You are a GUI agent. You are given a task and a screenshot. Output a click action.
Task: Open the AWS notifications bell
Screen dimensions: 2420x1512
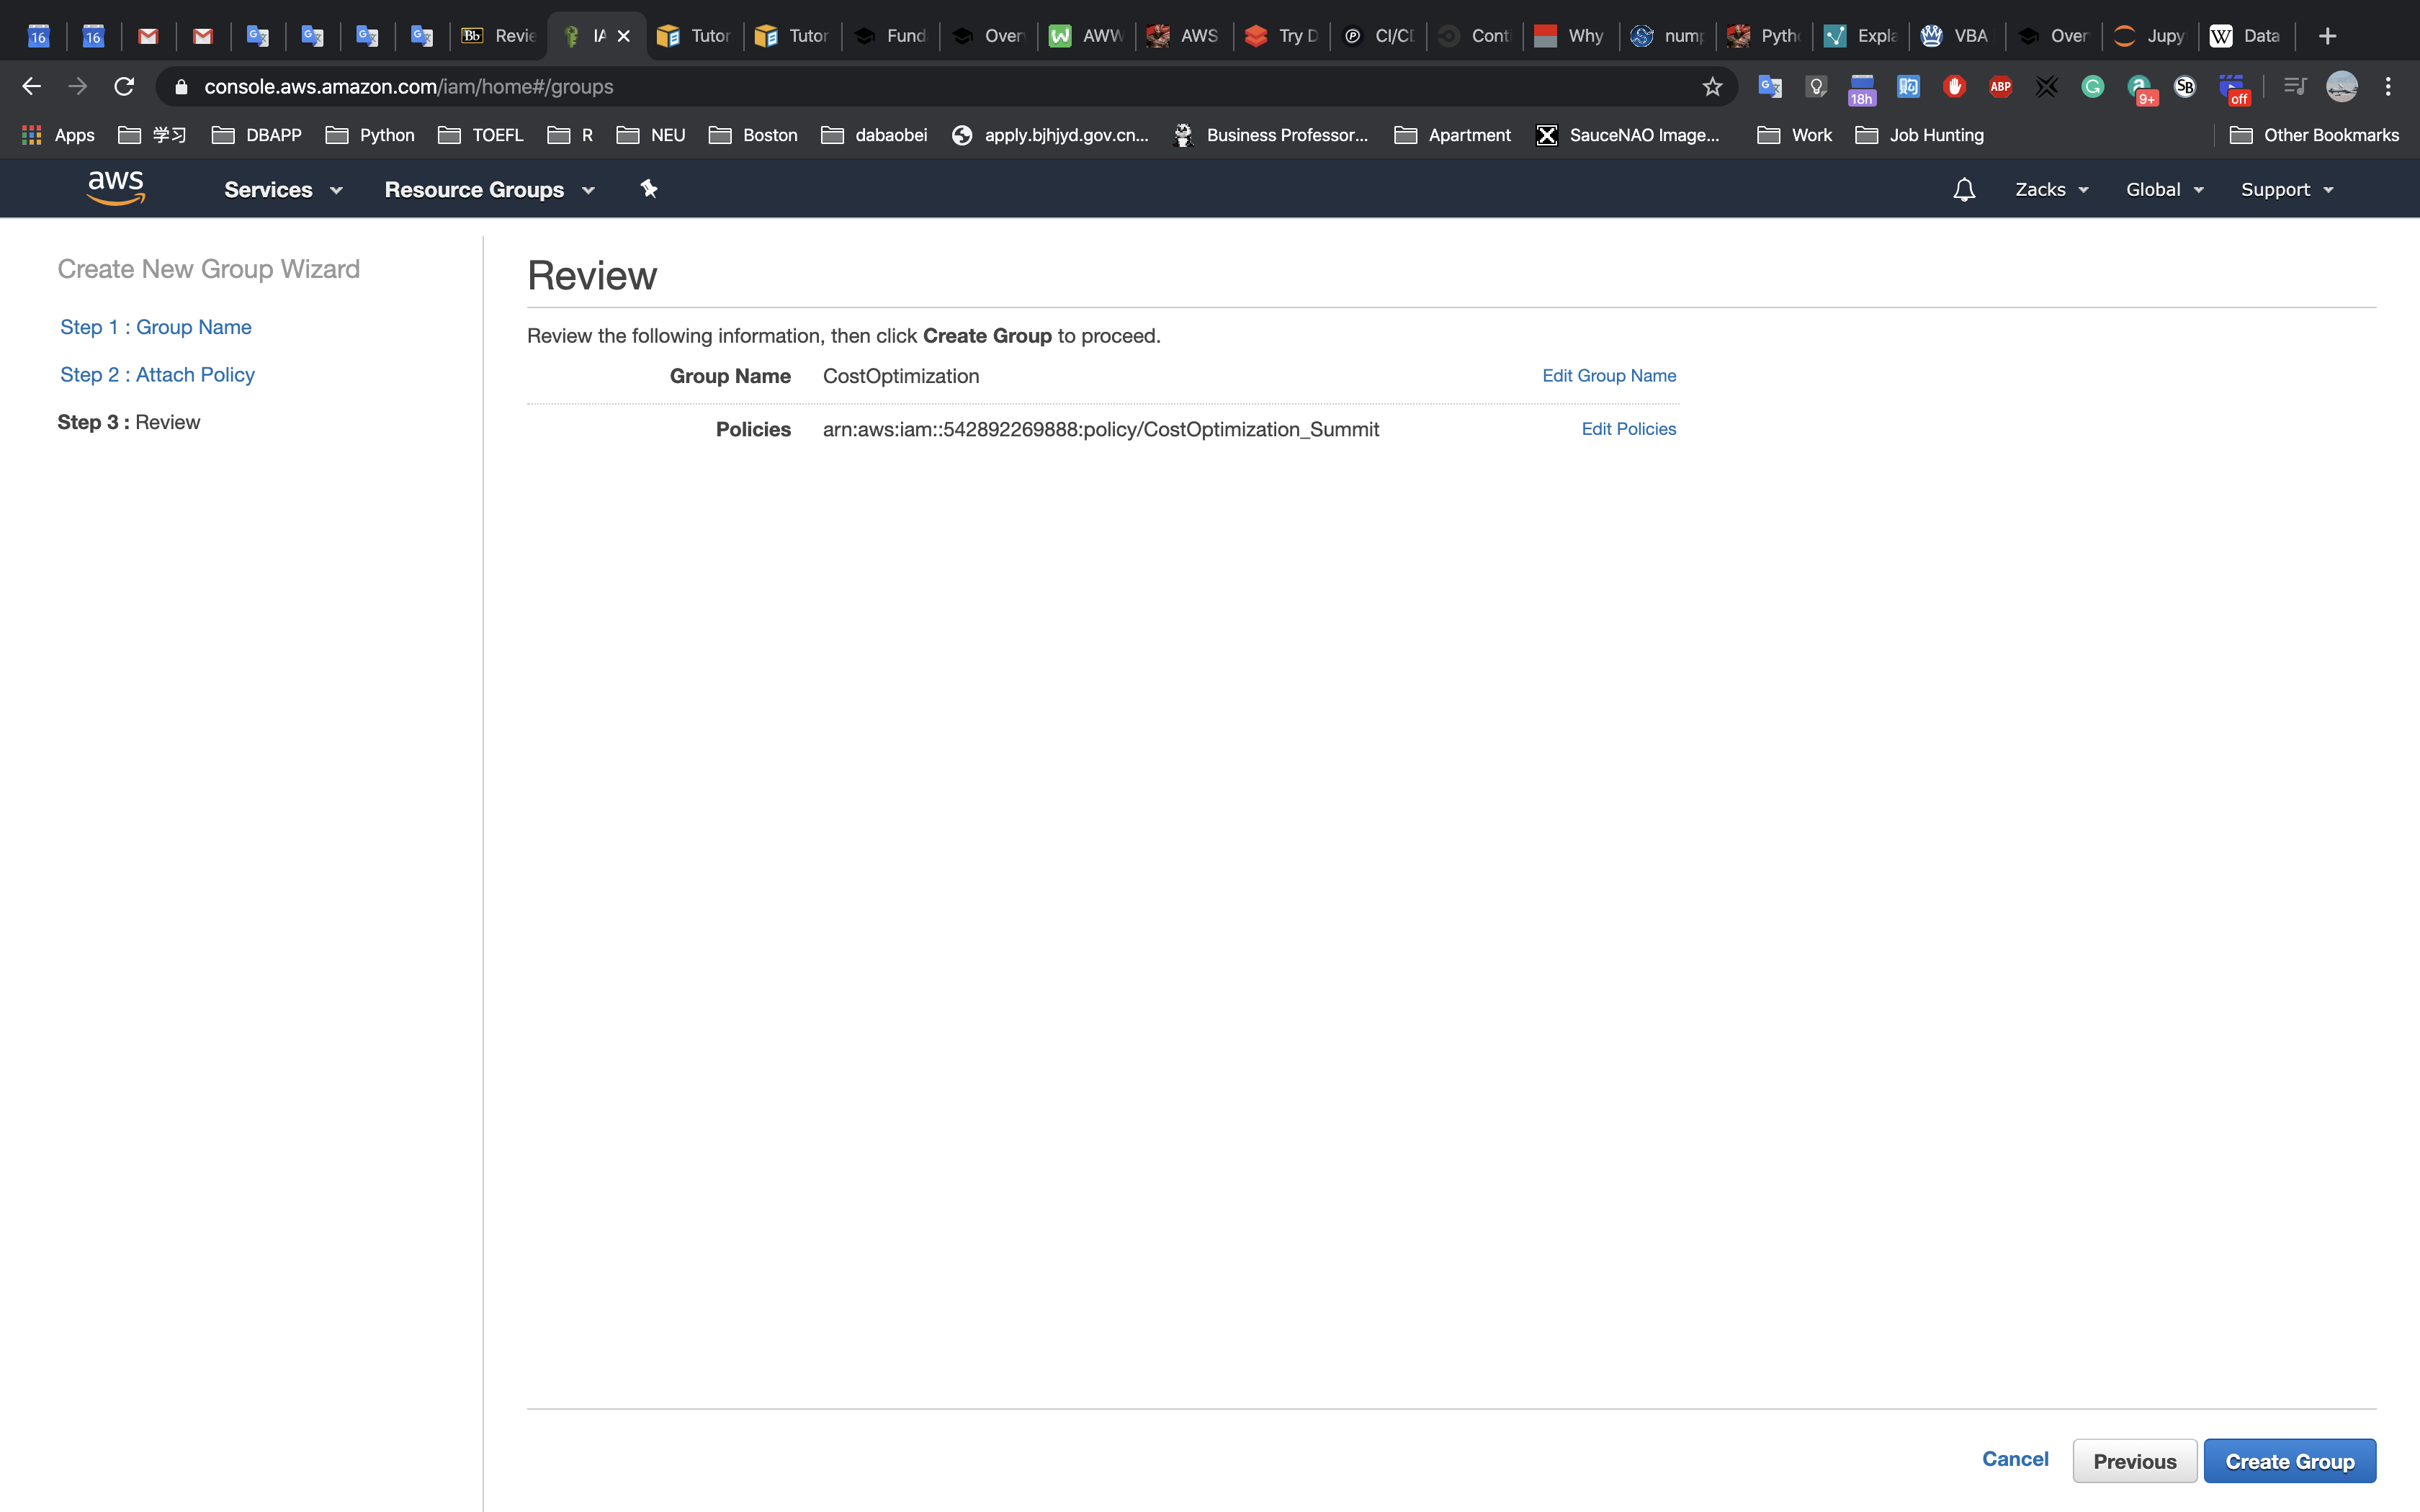[x=1964, y=190]
